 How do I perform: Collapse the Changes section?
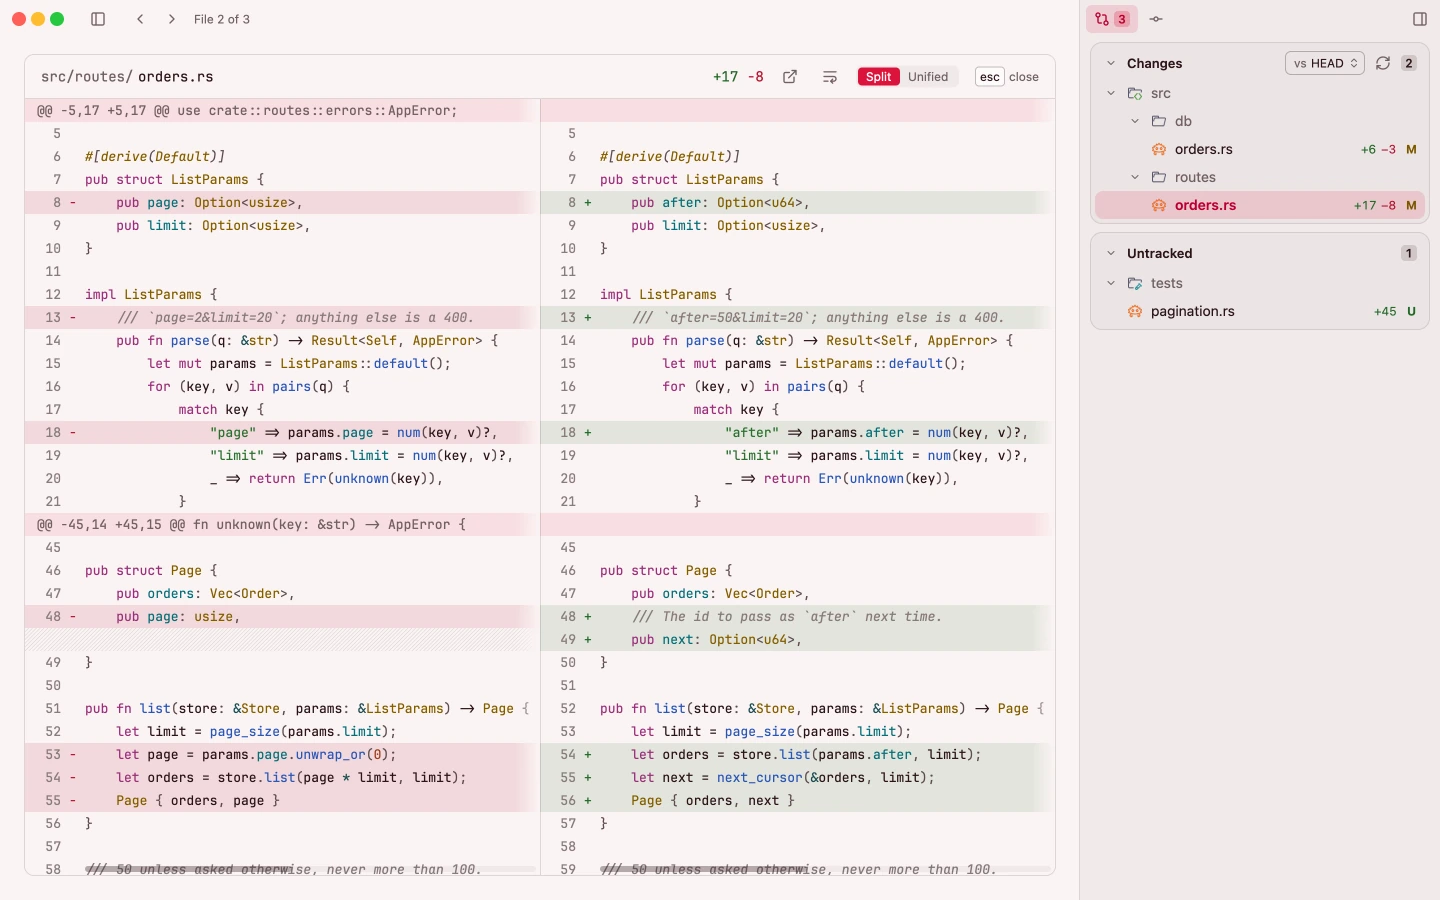coord(1111,63)
